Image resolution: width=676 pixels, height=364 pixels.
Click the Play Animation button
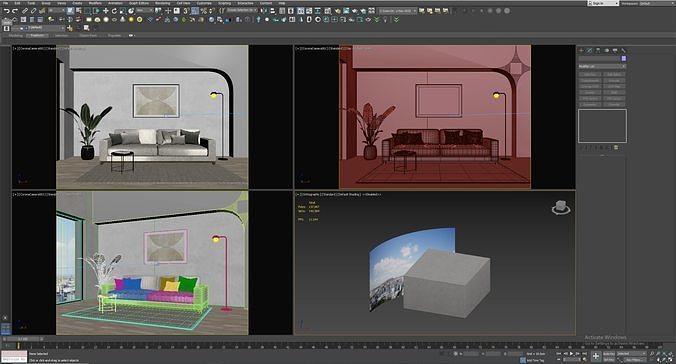coord(571,354)
